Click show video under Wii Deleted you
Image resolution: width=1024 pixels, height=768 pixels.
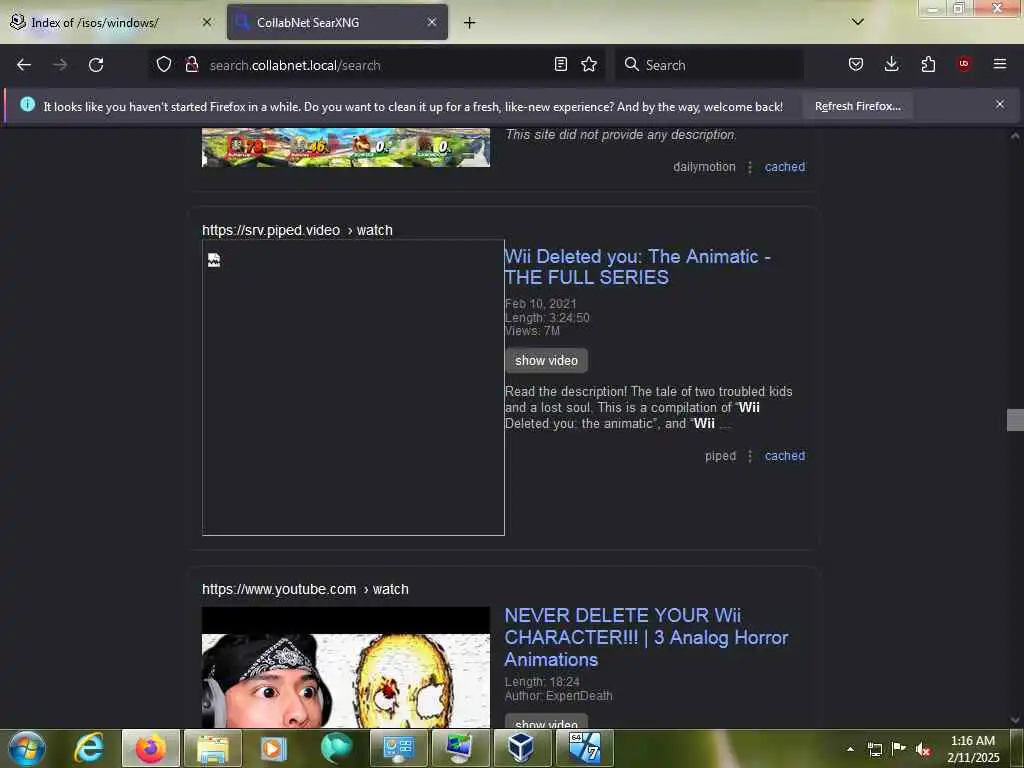[546, 360]
